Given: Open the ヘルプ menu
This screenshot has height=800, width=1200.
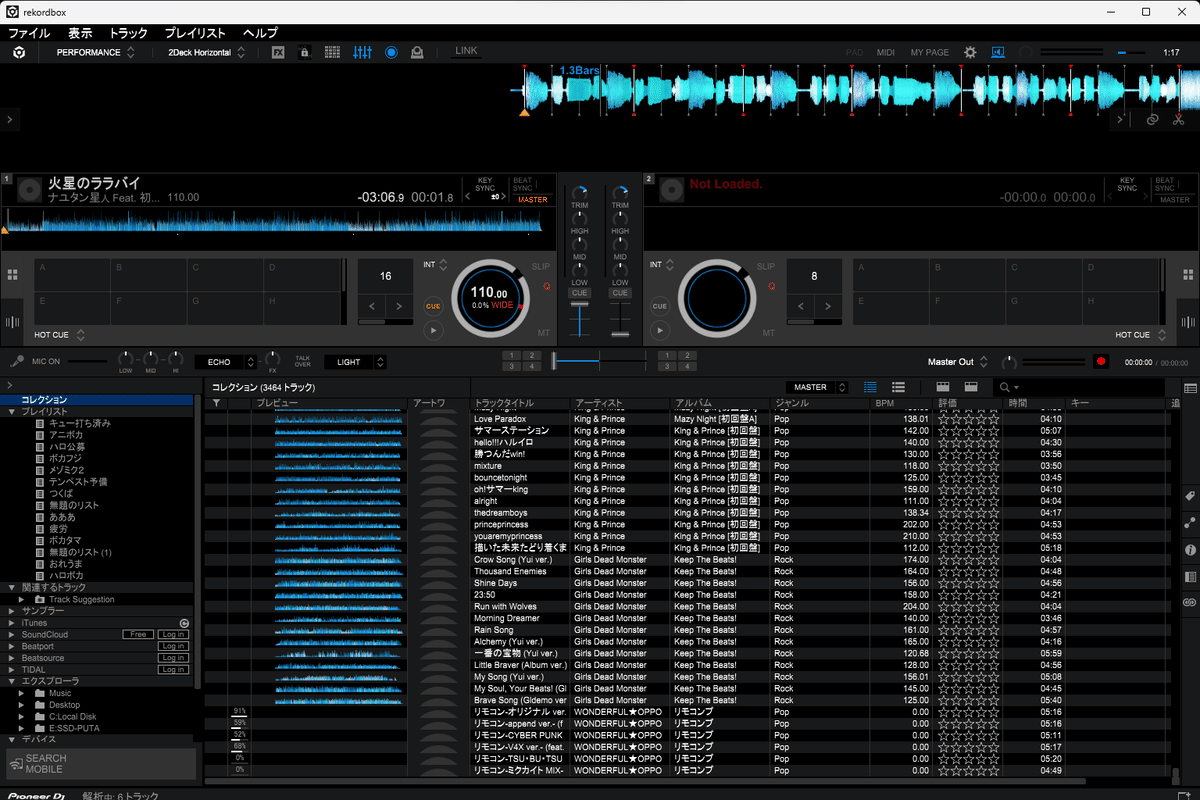Looking at the screenshot, I should click(260, 33).
